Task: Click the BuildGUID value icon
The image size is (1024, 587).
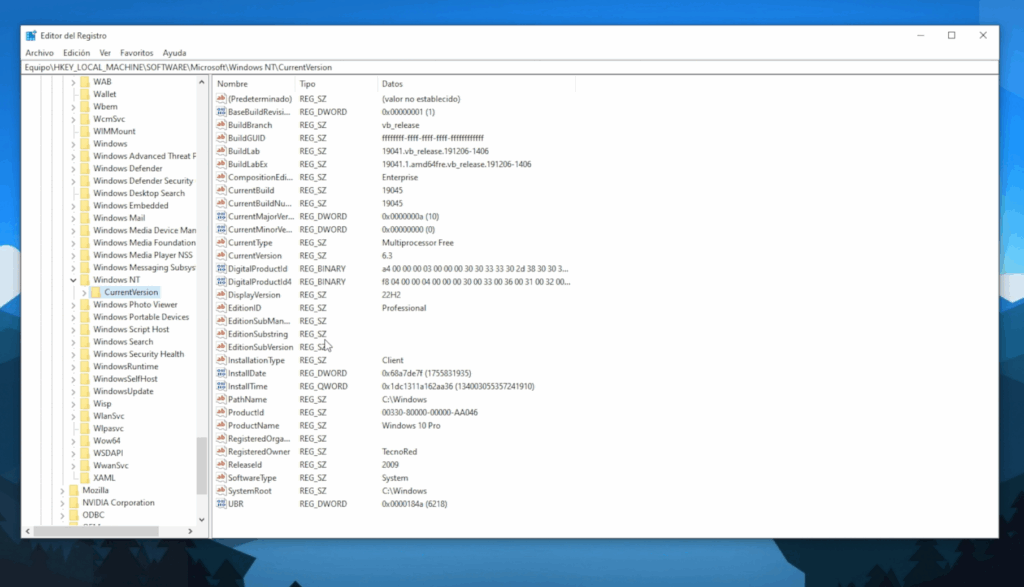Action: pyautogui.click(x=221, y=138)
